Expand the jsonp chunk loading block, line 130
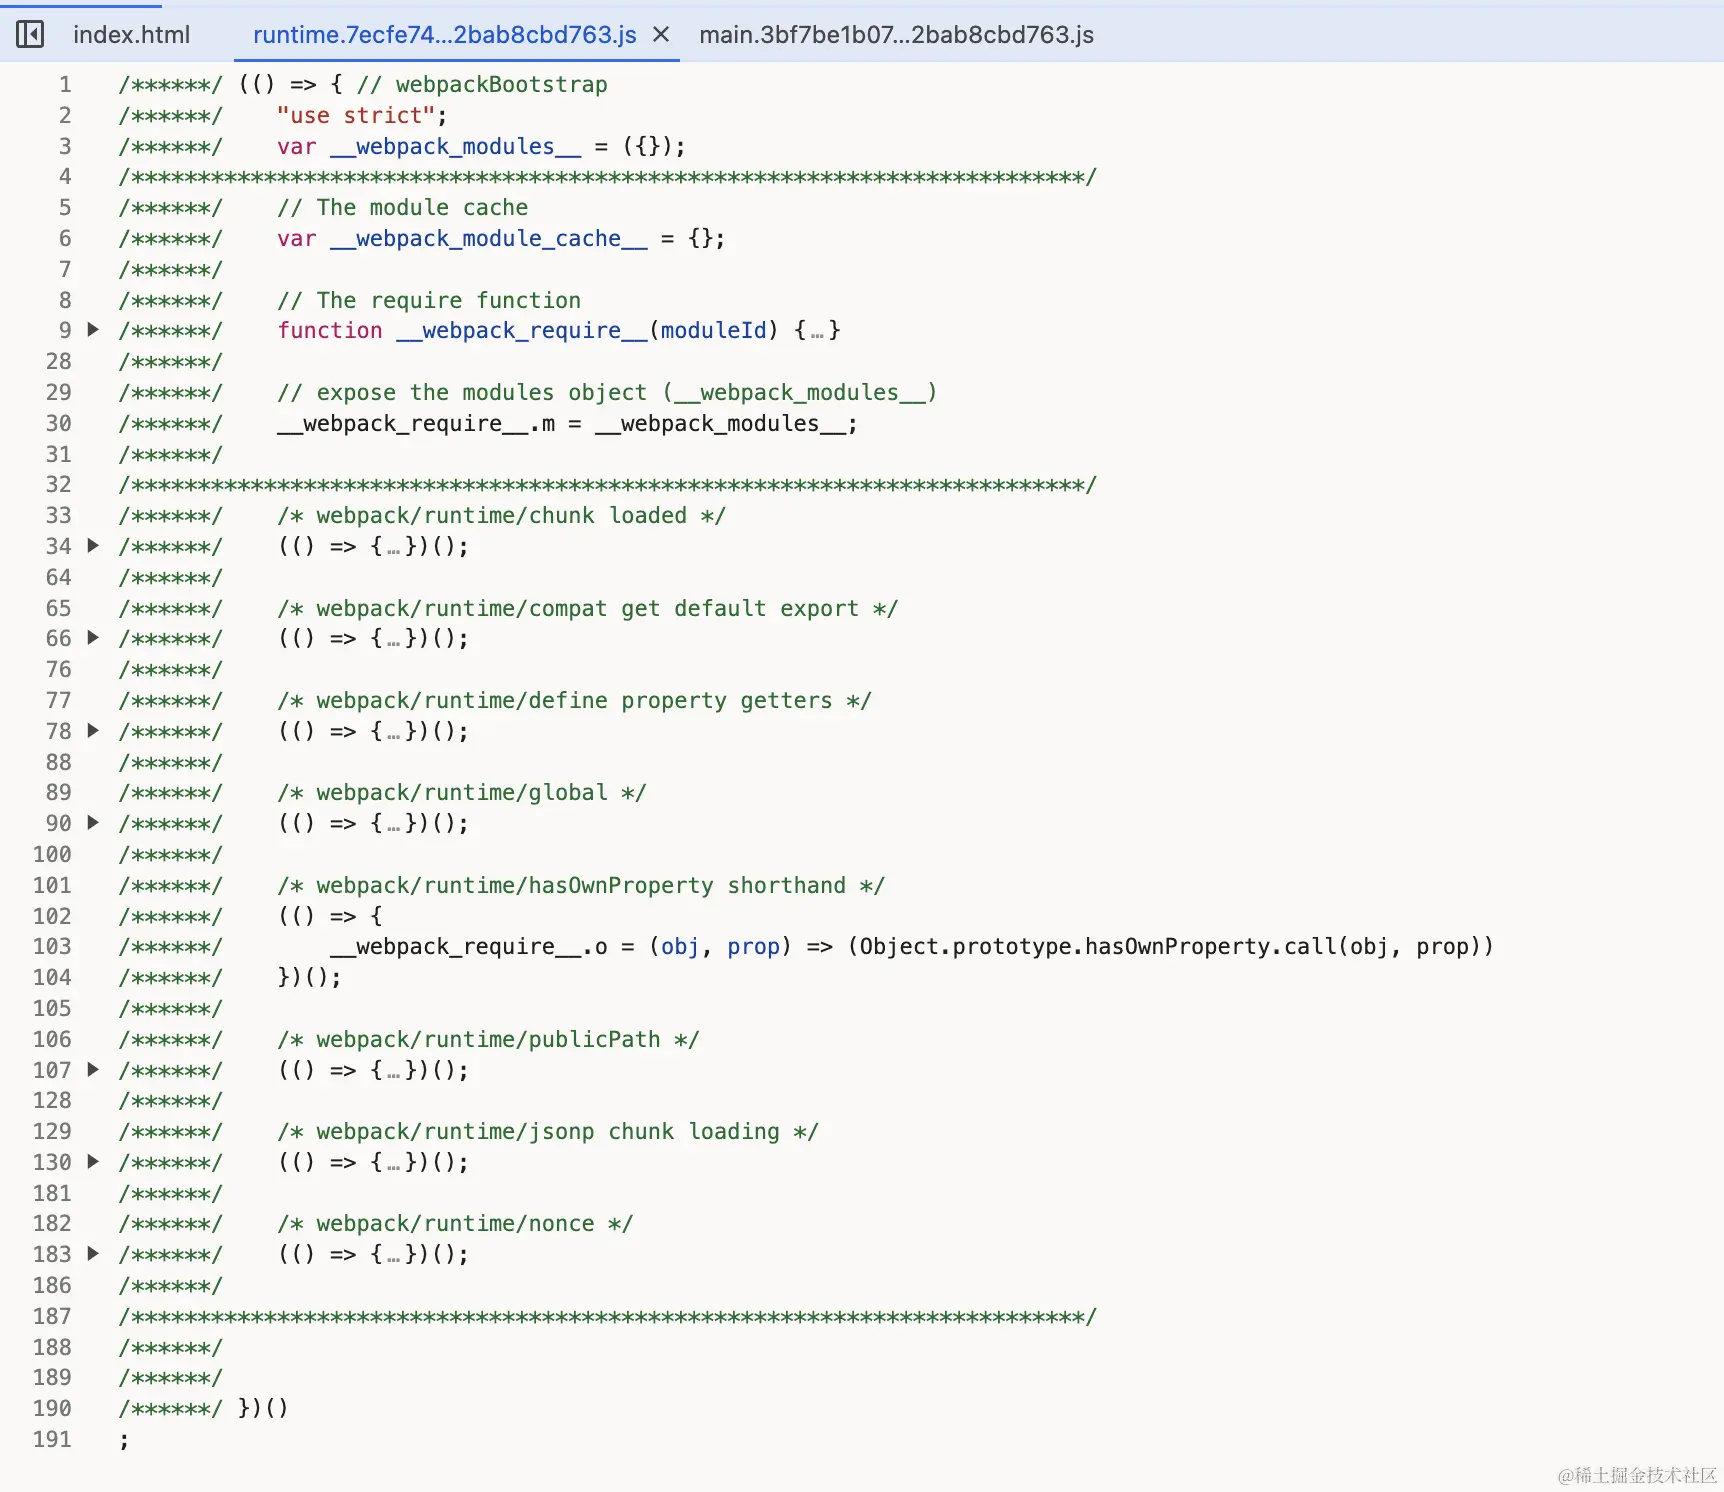 tap(93, 1162)
